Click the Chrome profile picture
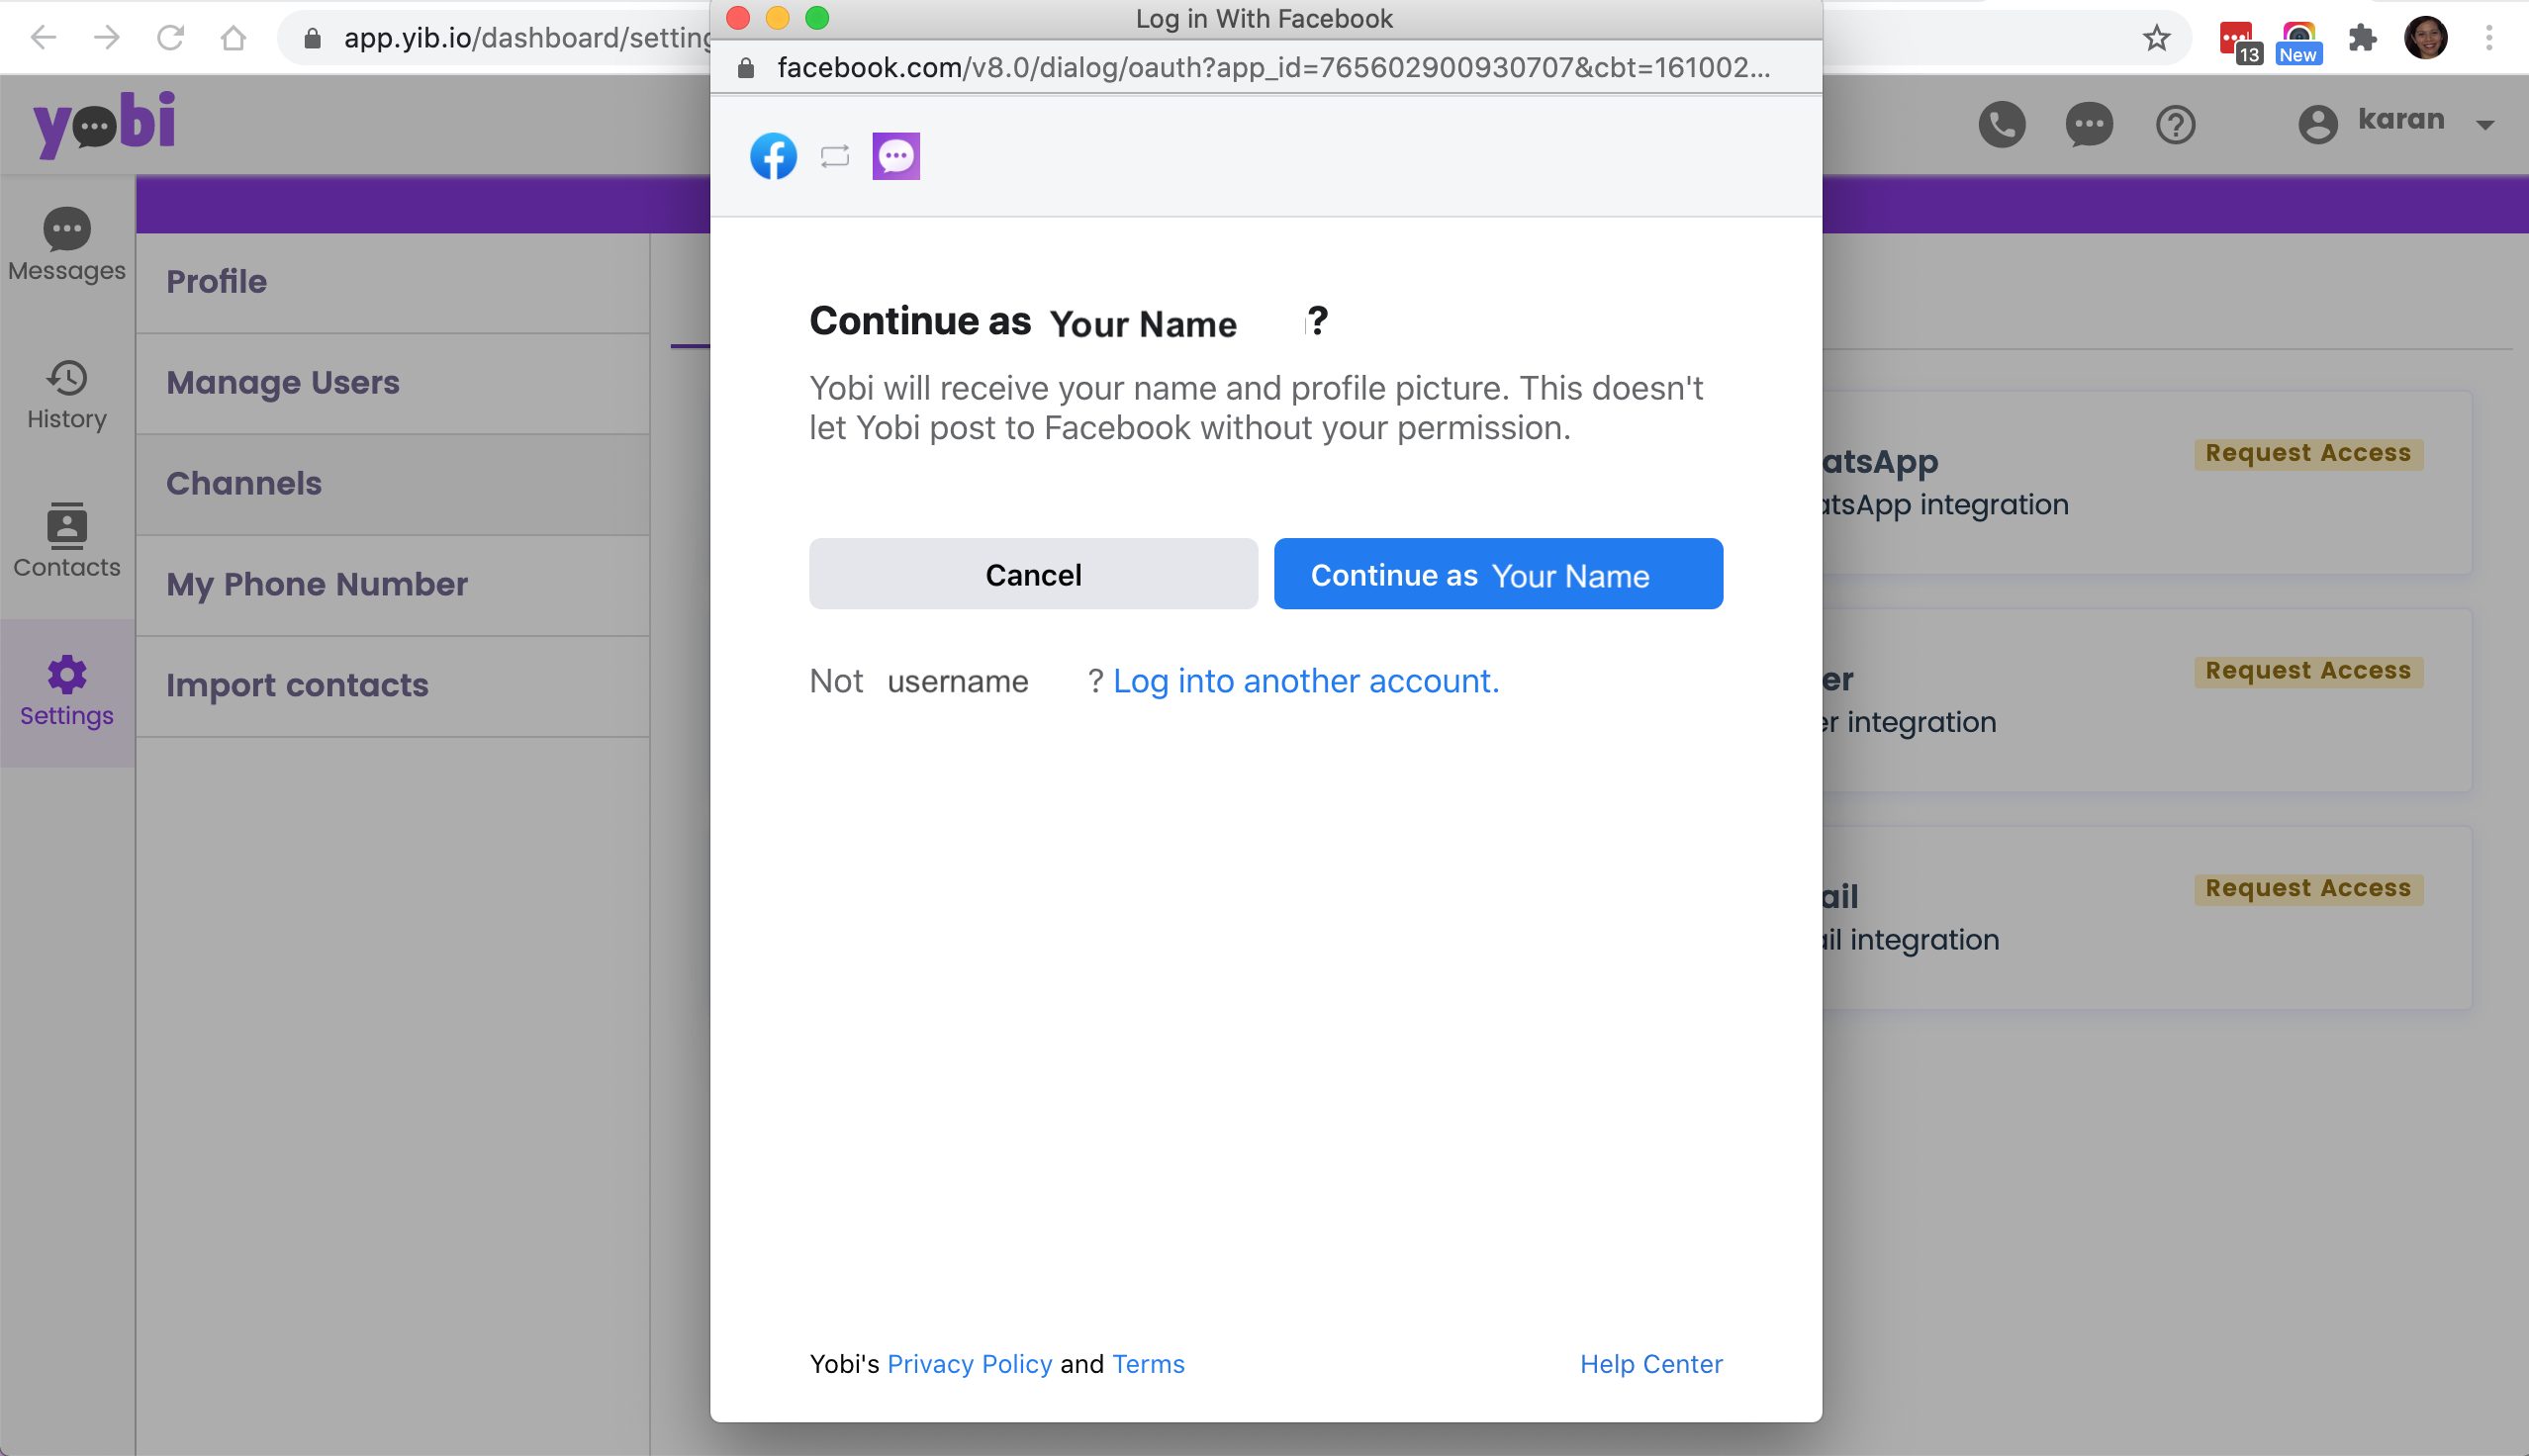 [x=2425, y=38]
